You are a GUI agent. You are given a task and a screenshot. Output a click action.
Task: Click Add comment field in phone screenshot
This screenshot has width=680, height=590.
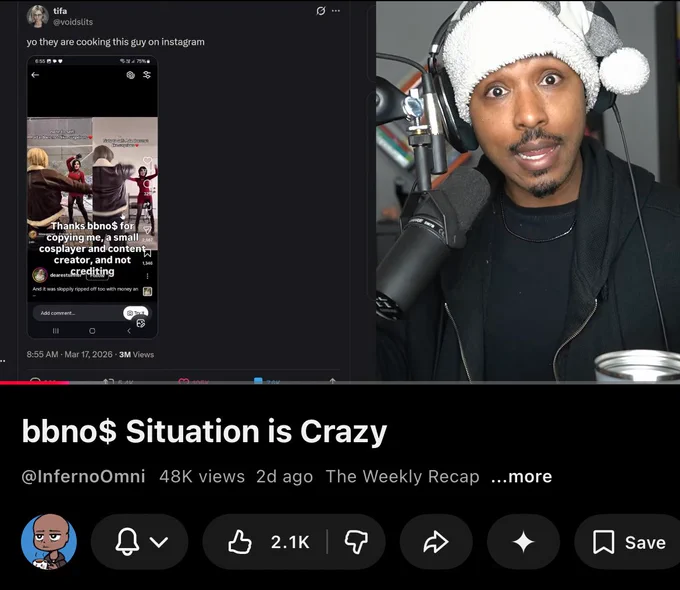coord(78,313)
